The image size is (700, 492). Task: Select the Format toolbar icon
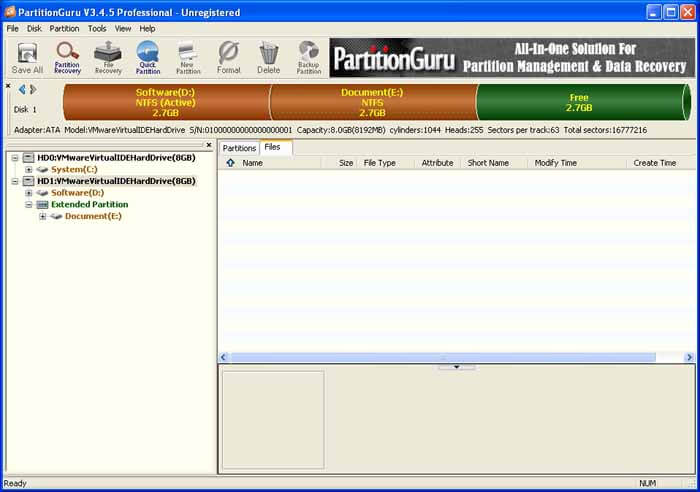point(229,58)
